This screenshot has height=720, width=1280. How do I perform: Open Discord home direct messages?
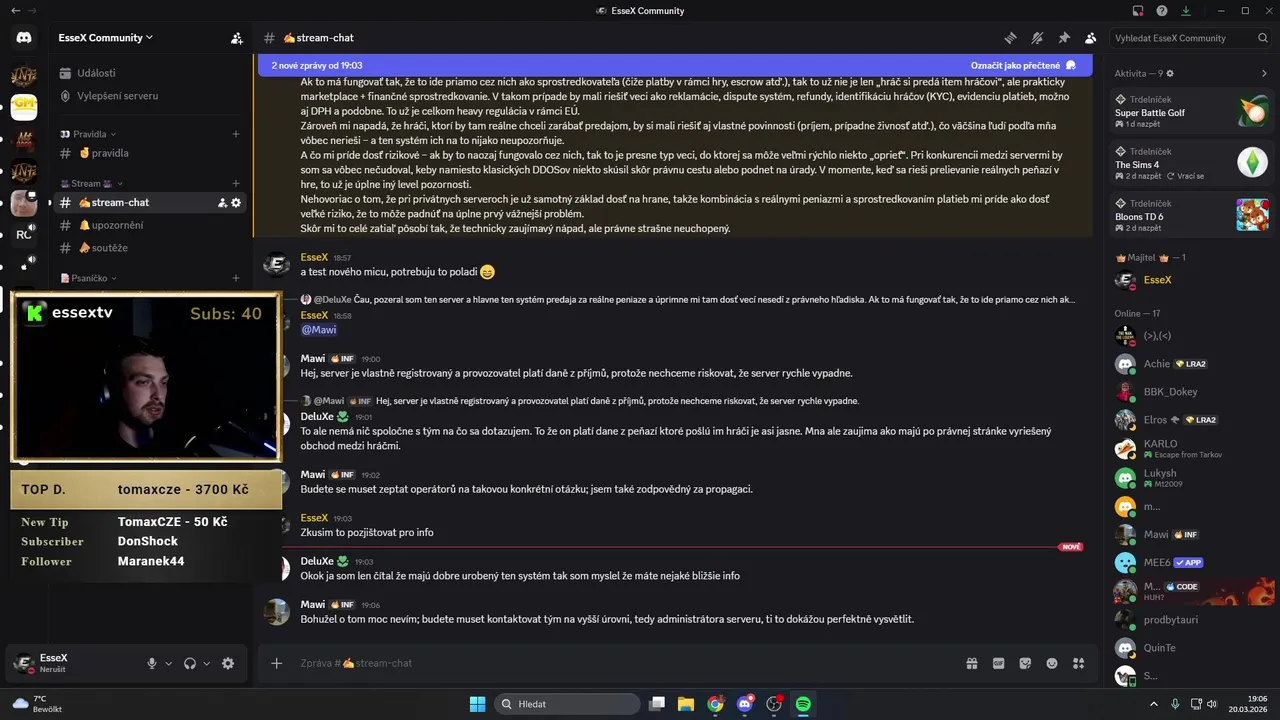tap(24, 38)
